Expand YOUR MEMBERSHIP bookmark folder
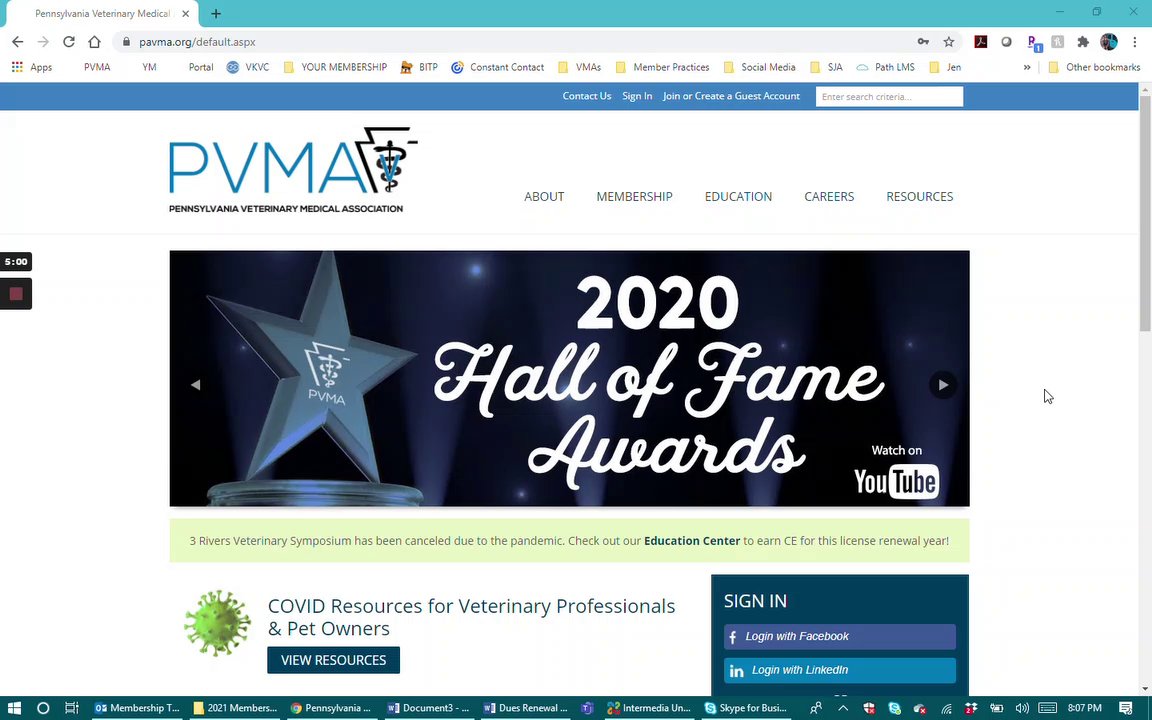 tap(335, 67)
